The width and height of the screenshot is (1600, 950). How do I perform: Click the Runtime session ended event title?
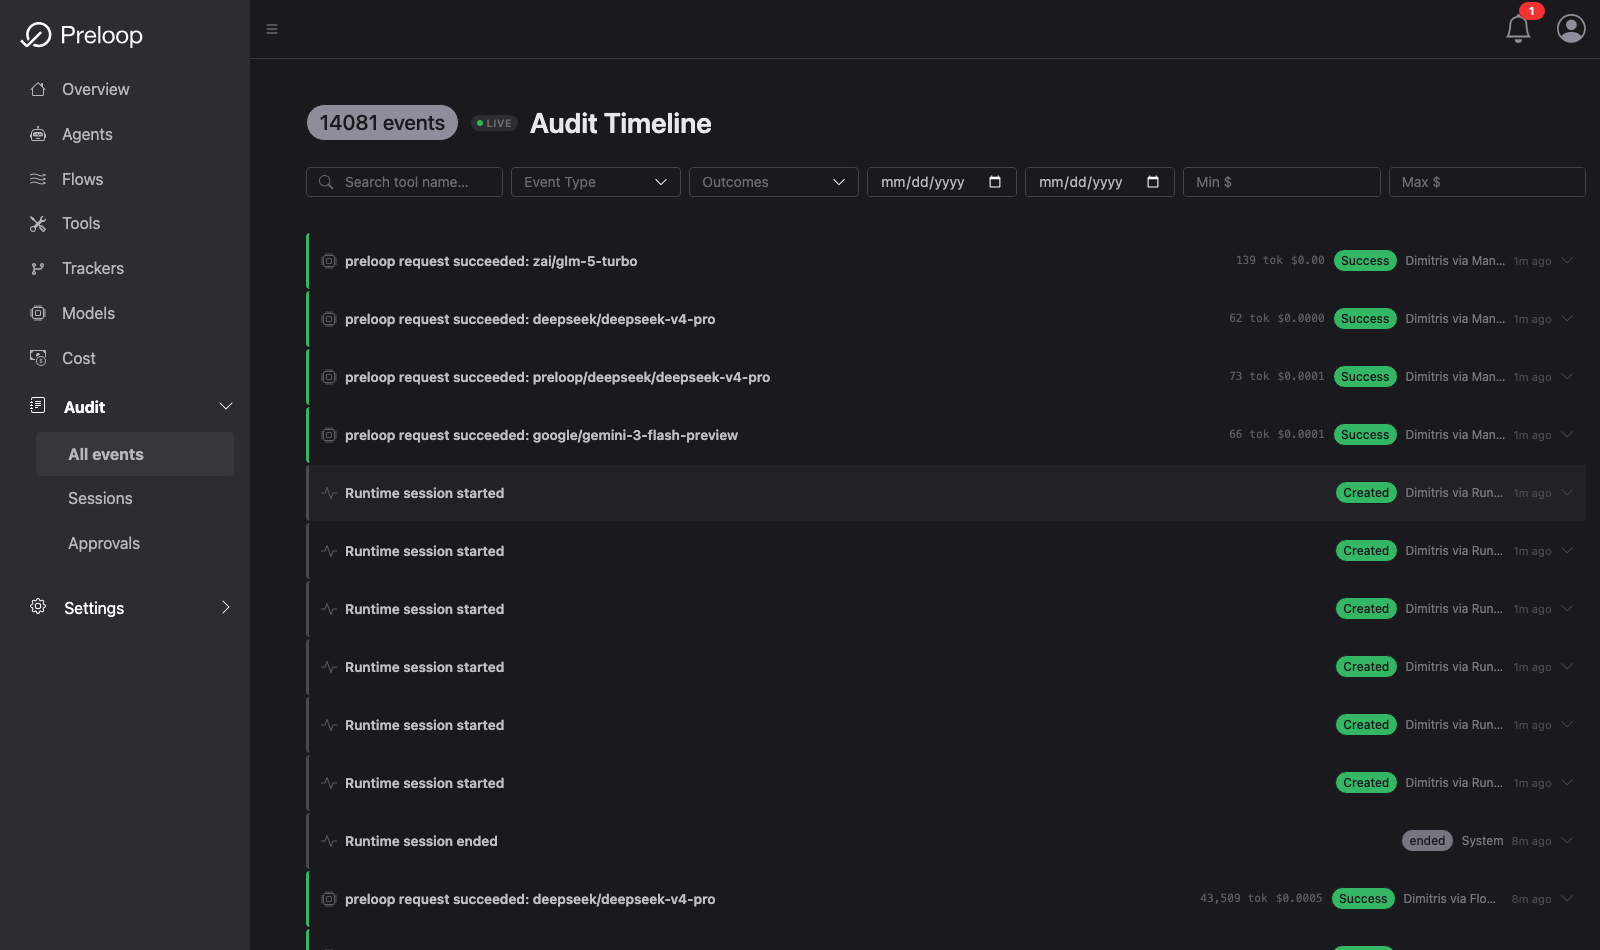421,841
